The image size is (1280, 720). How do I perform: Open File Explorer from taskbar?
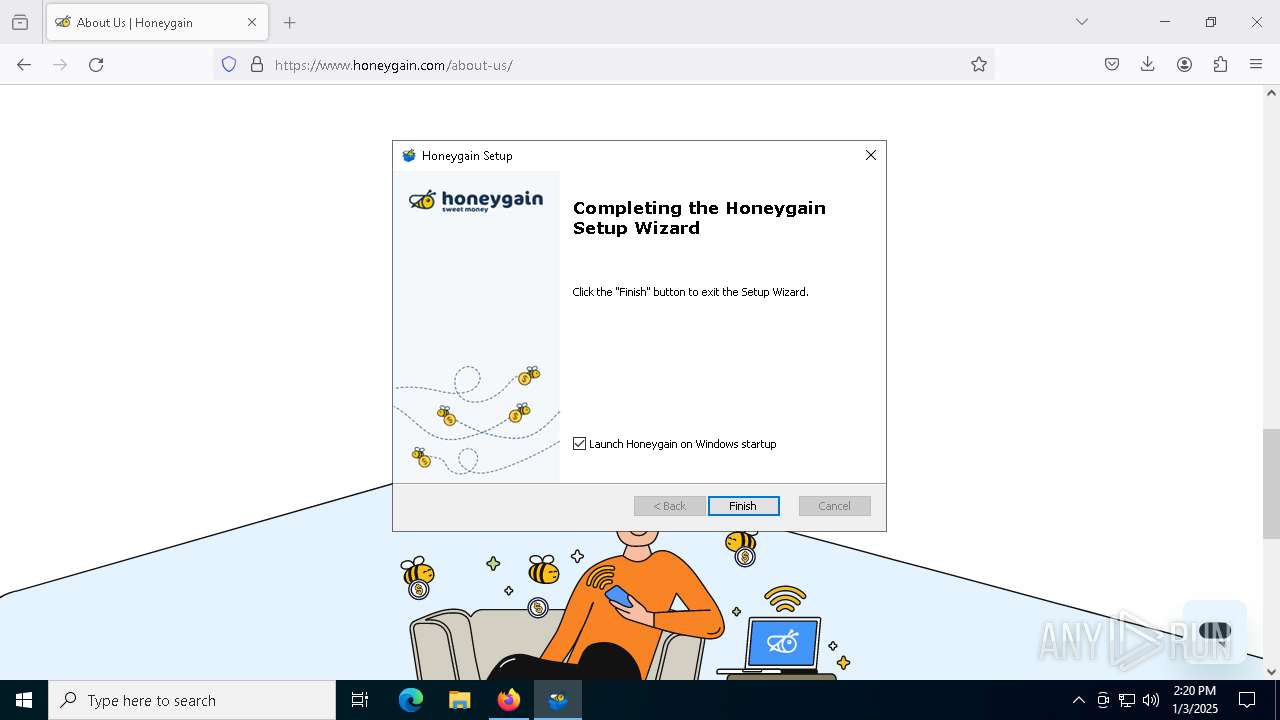coord(460,700)
